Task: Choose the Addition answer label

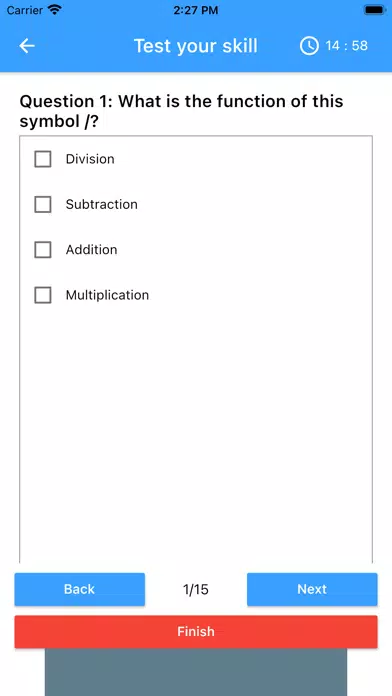Action: pos(91,249)
